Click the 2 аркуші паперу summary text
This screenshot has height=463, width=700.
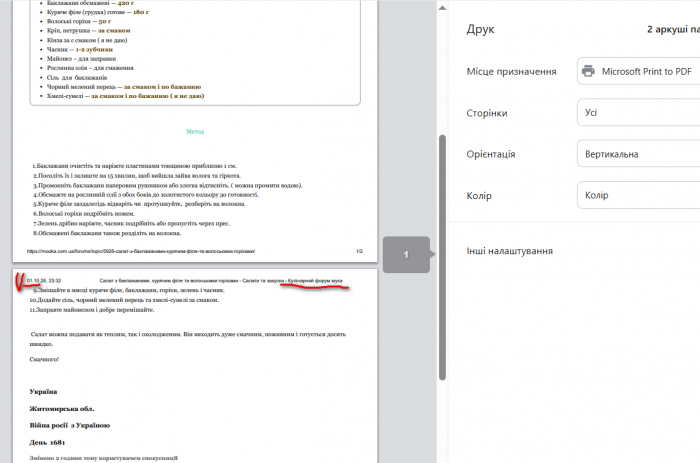tap(673, 29)
